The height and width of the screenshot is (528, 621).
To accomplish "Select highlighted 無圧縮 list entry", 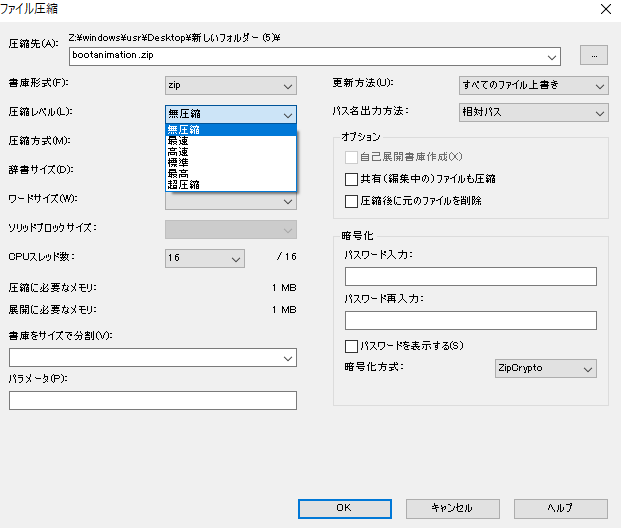I will 230,130.
